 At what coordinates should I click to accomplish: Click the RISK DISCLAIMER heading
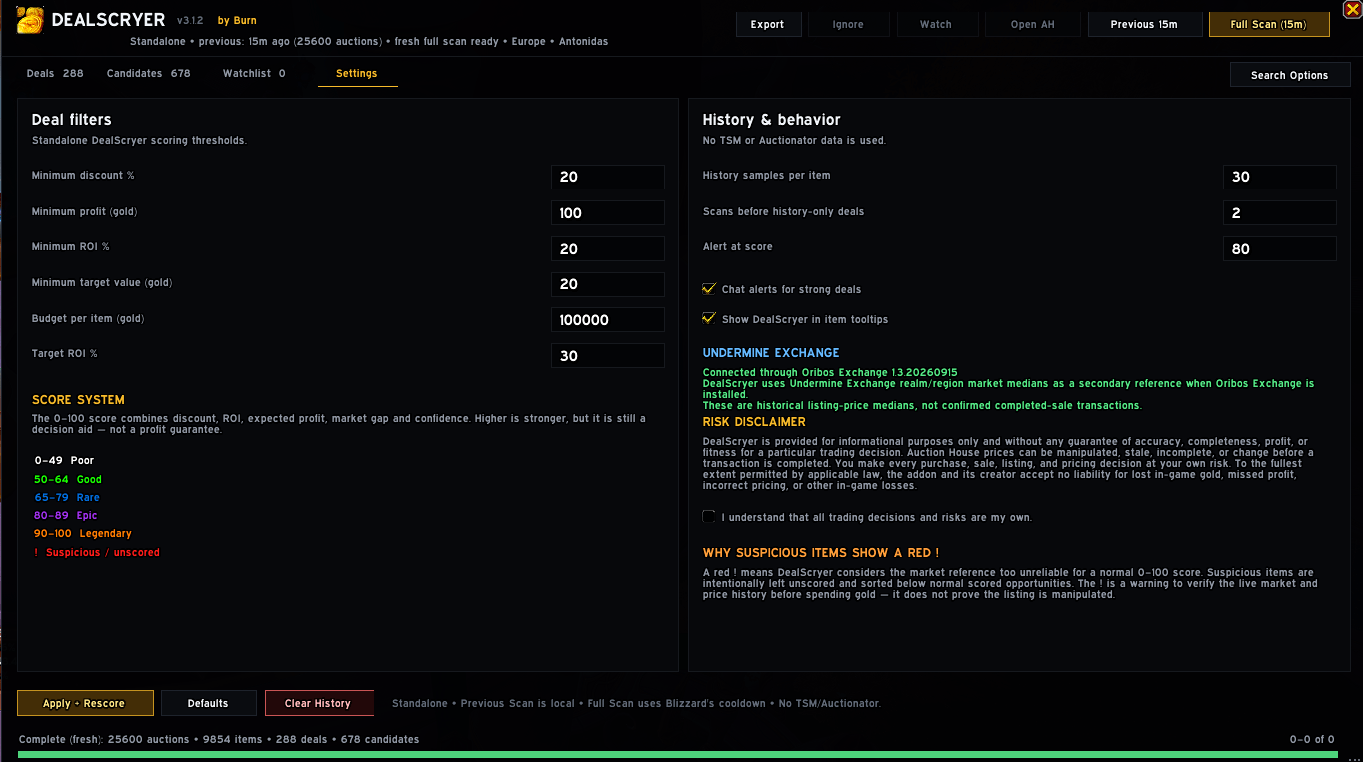(754, 422)
